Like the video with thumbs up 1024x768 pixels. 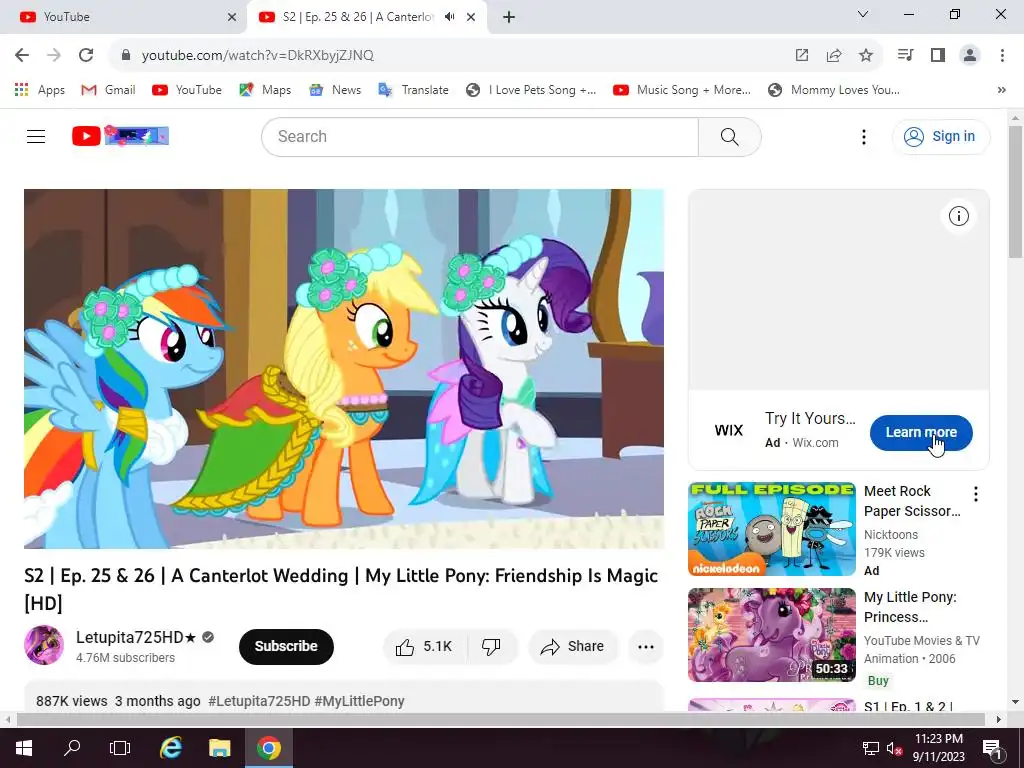click(x=424, y=647)
